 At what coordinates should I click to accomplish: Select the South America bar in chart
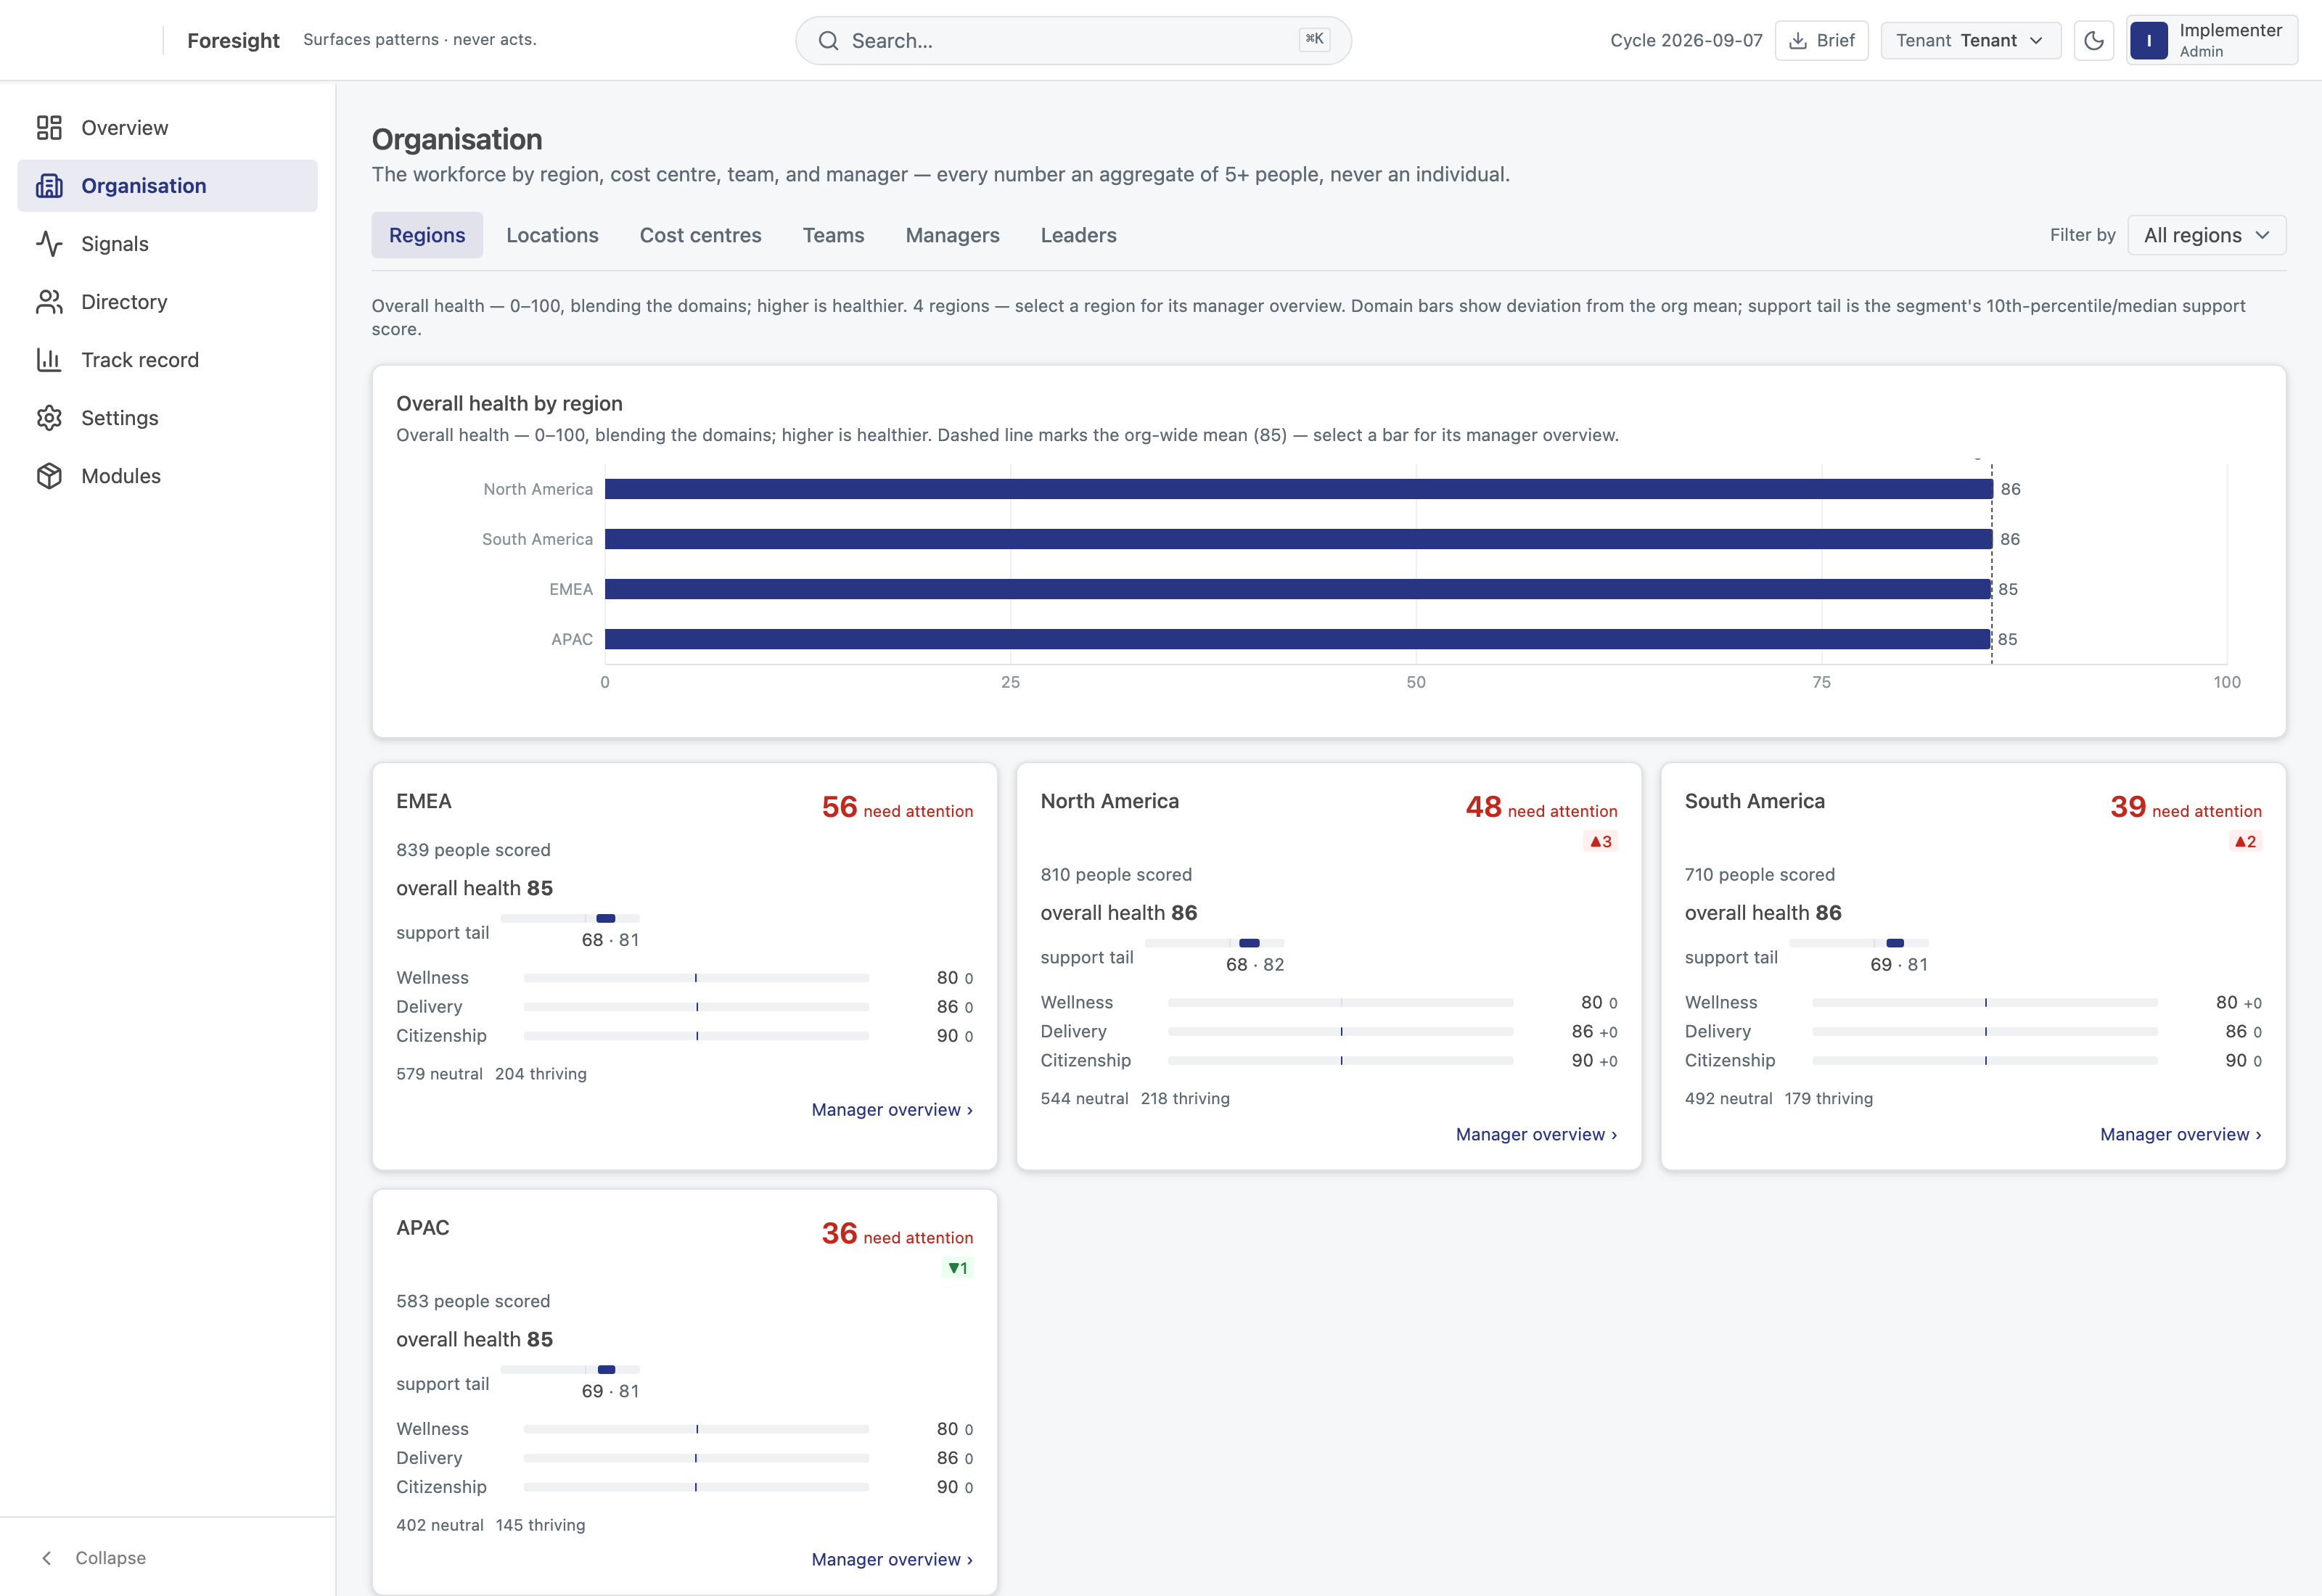click(1298, 539)
